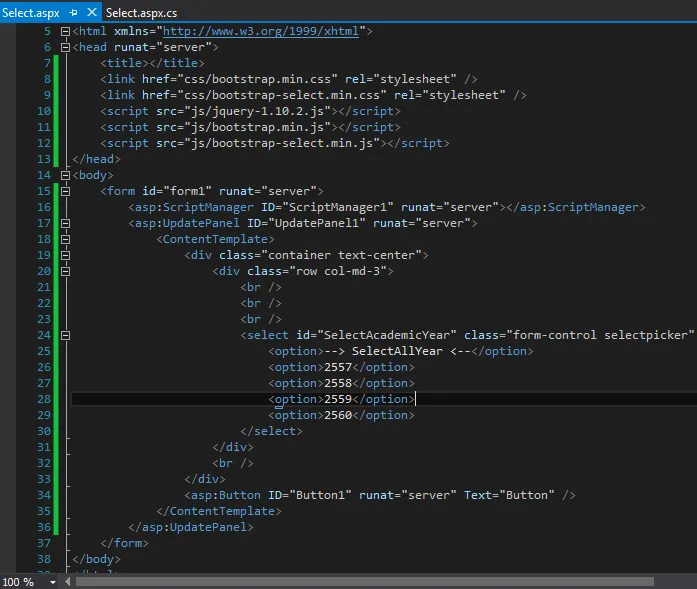Viewport: 697px width, 589px height.
Task: Collapse the form element on line 15
Action: click(65, 191)
